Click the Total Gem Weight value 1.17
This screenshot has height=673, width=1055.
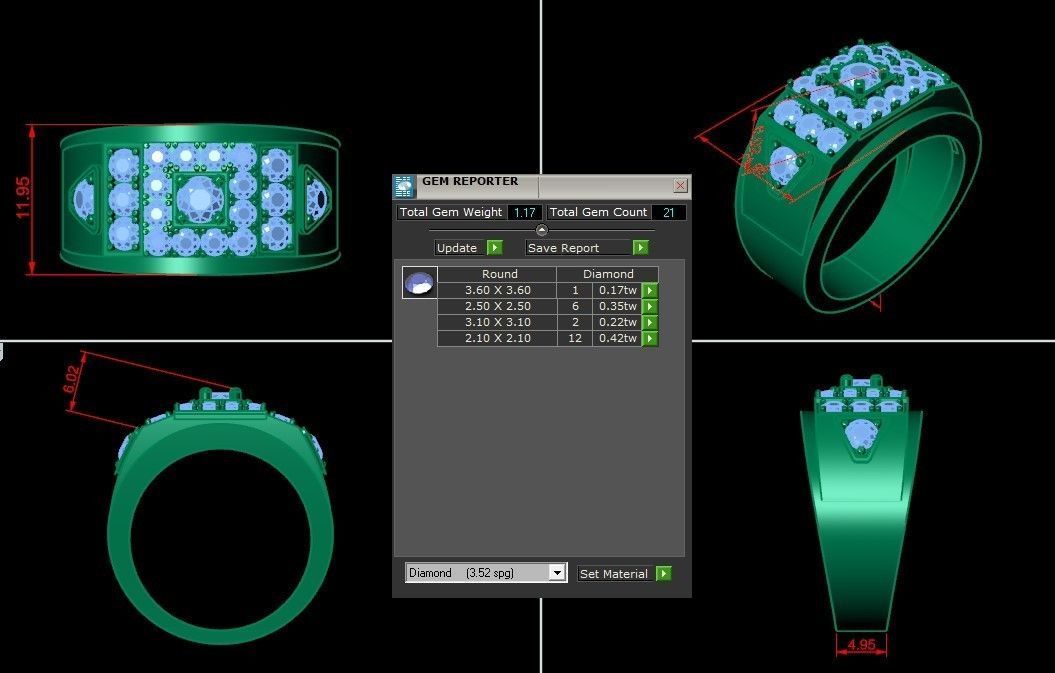click(524, 213)
